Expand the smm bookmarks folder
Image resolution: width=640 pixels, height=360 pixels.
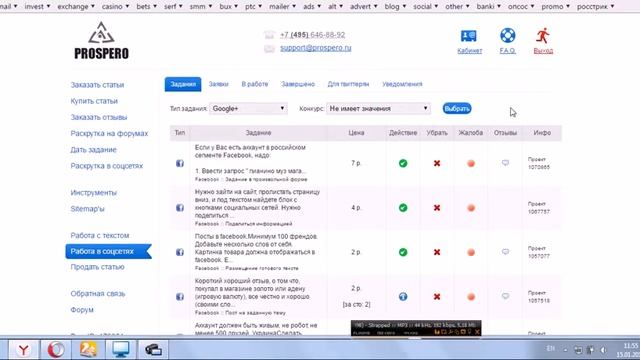(201, 7)
